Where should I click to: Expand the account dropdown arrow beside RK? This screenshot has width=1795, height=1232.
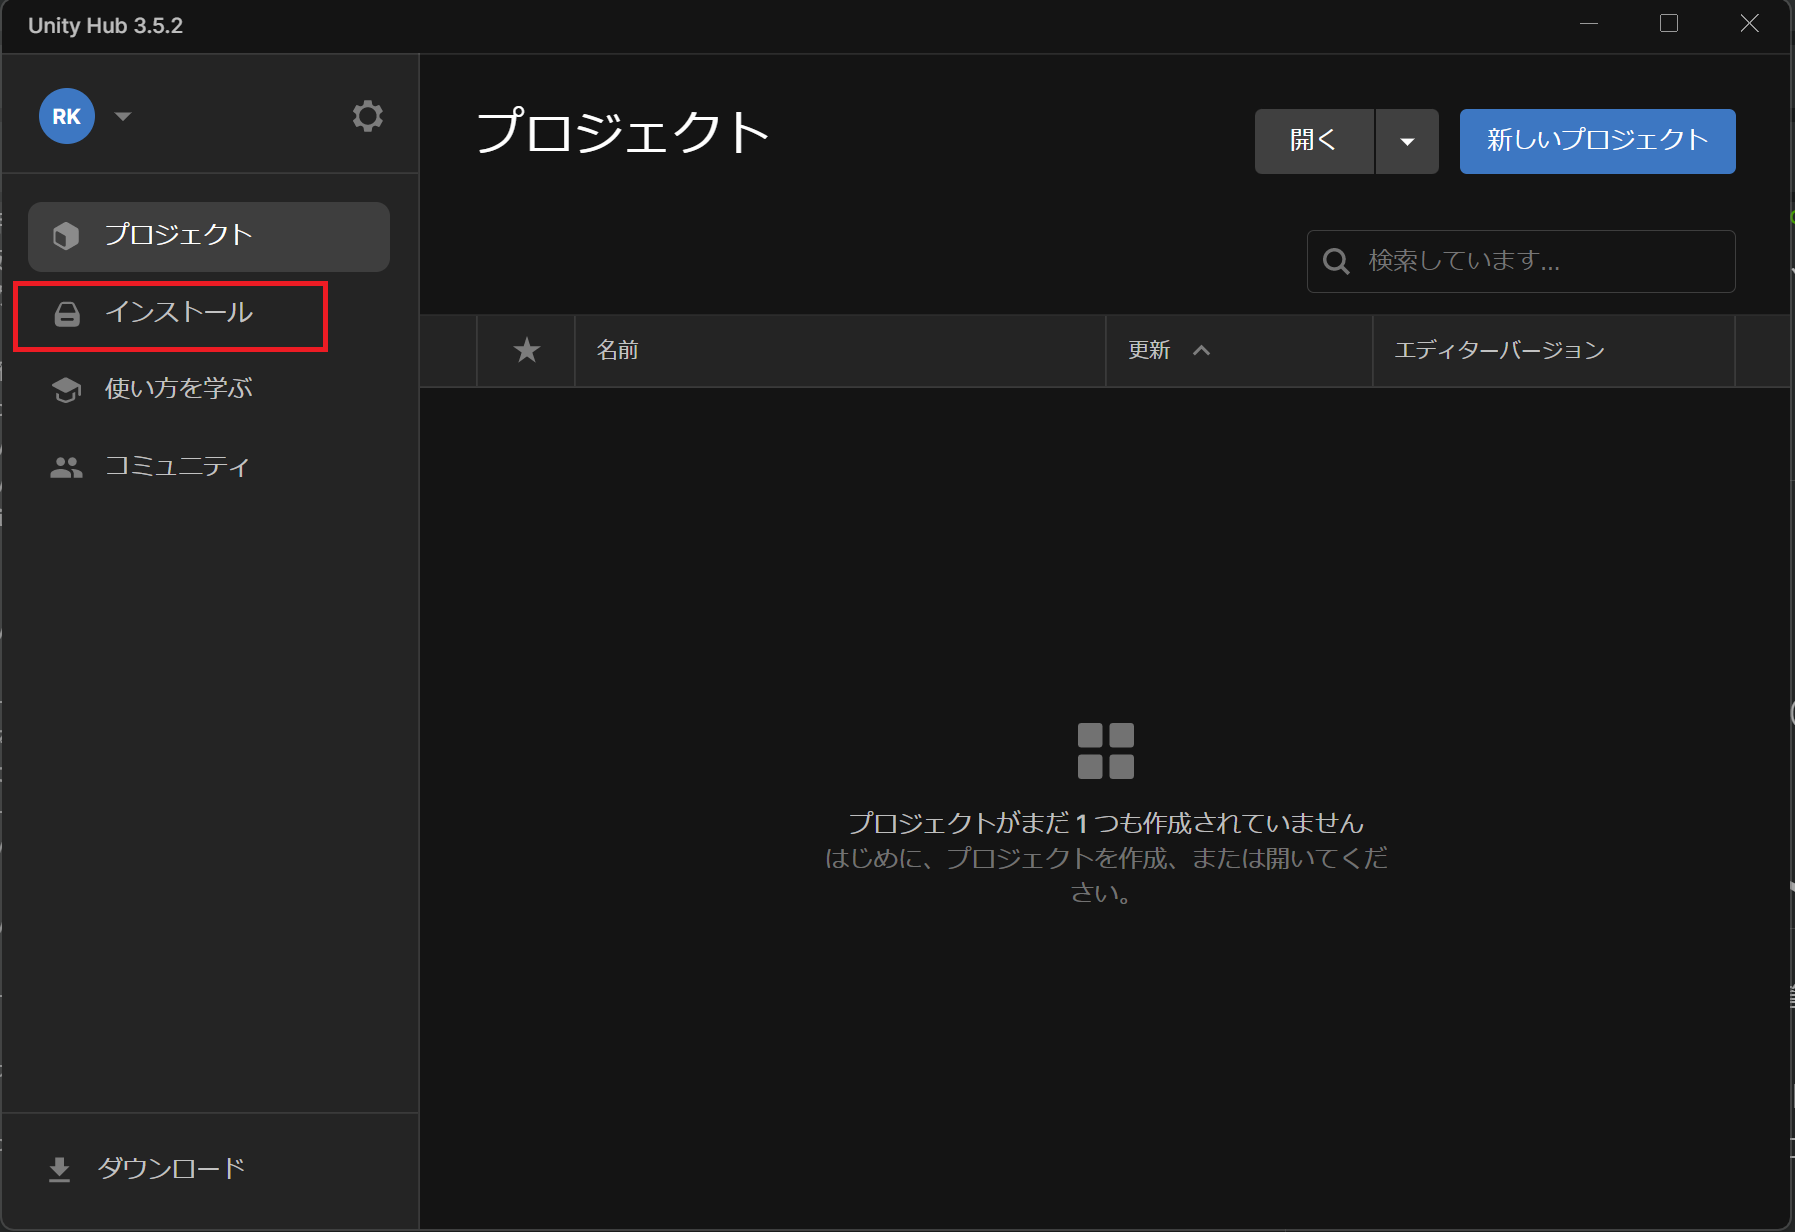pos(123,116)
